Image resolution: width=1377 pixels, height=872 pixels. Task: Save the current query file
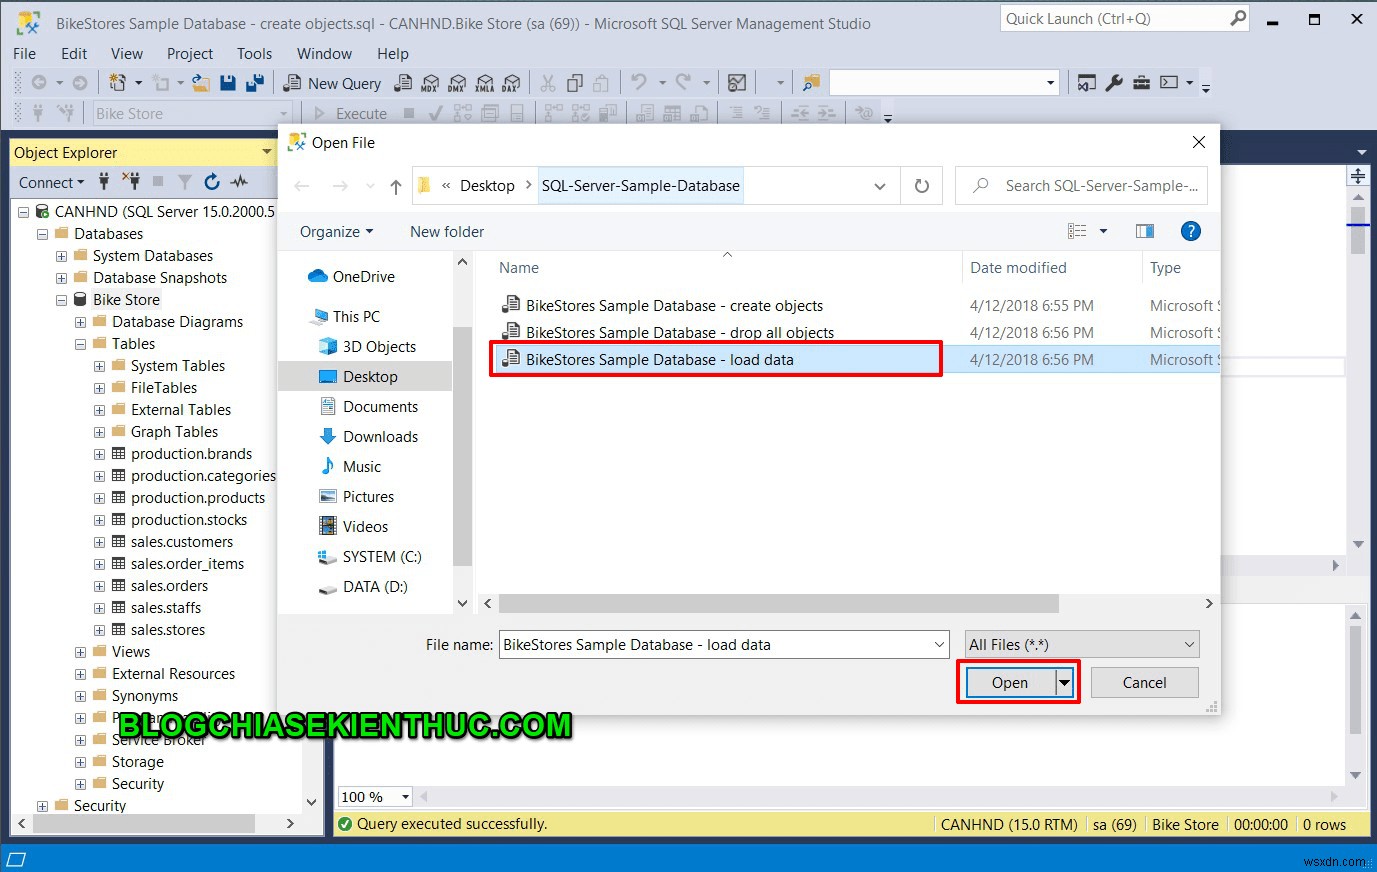(x=228, y=83)
